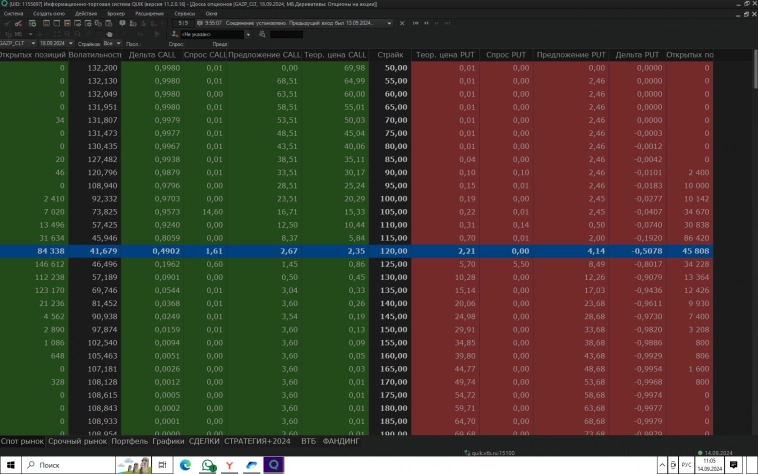The height and width of the screenshot is (474, 758).
Task: Click the Страйк column header
Action: point(391,54)
